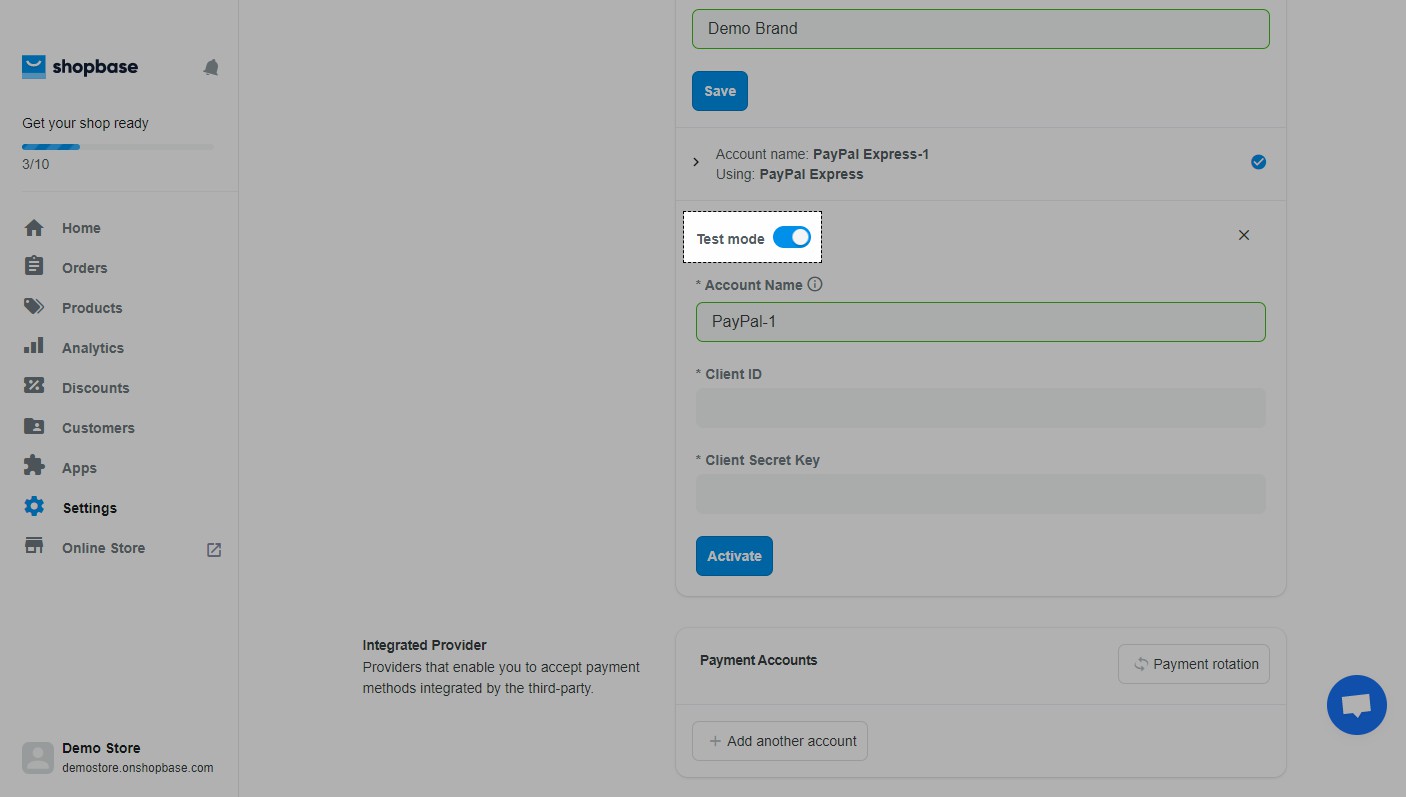
Task: Click the Payment rotation button
Action: [1193, 664]
